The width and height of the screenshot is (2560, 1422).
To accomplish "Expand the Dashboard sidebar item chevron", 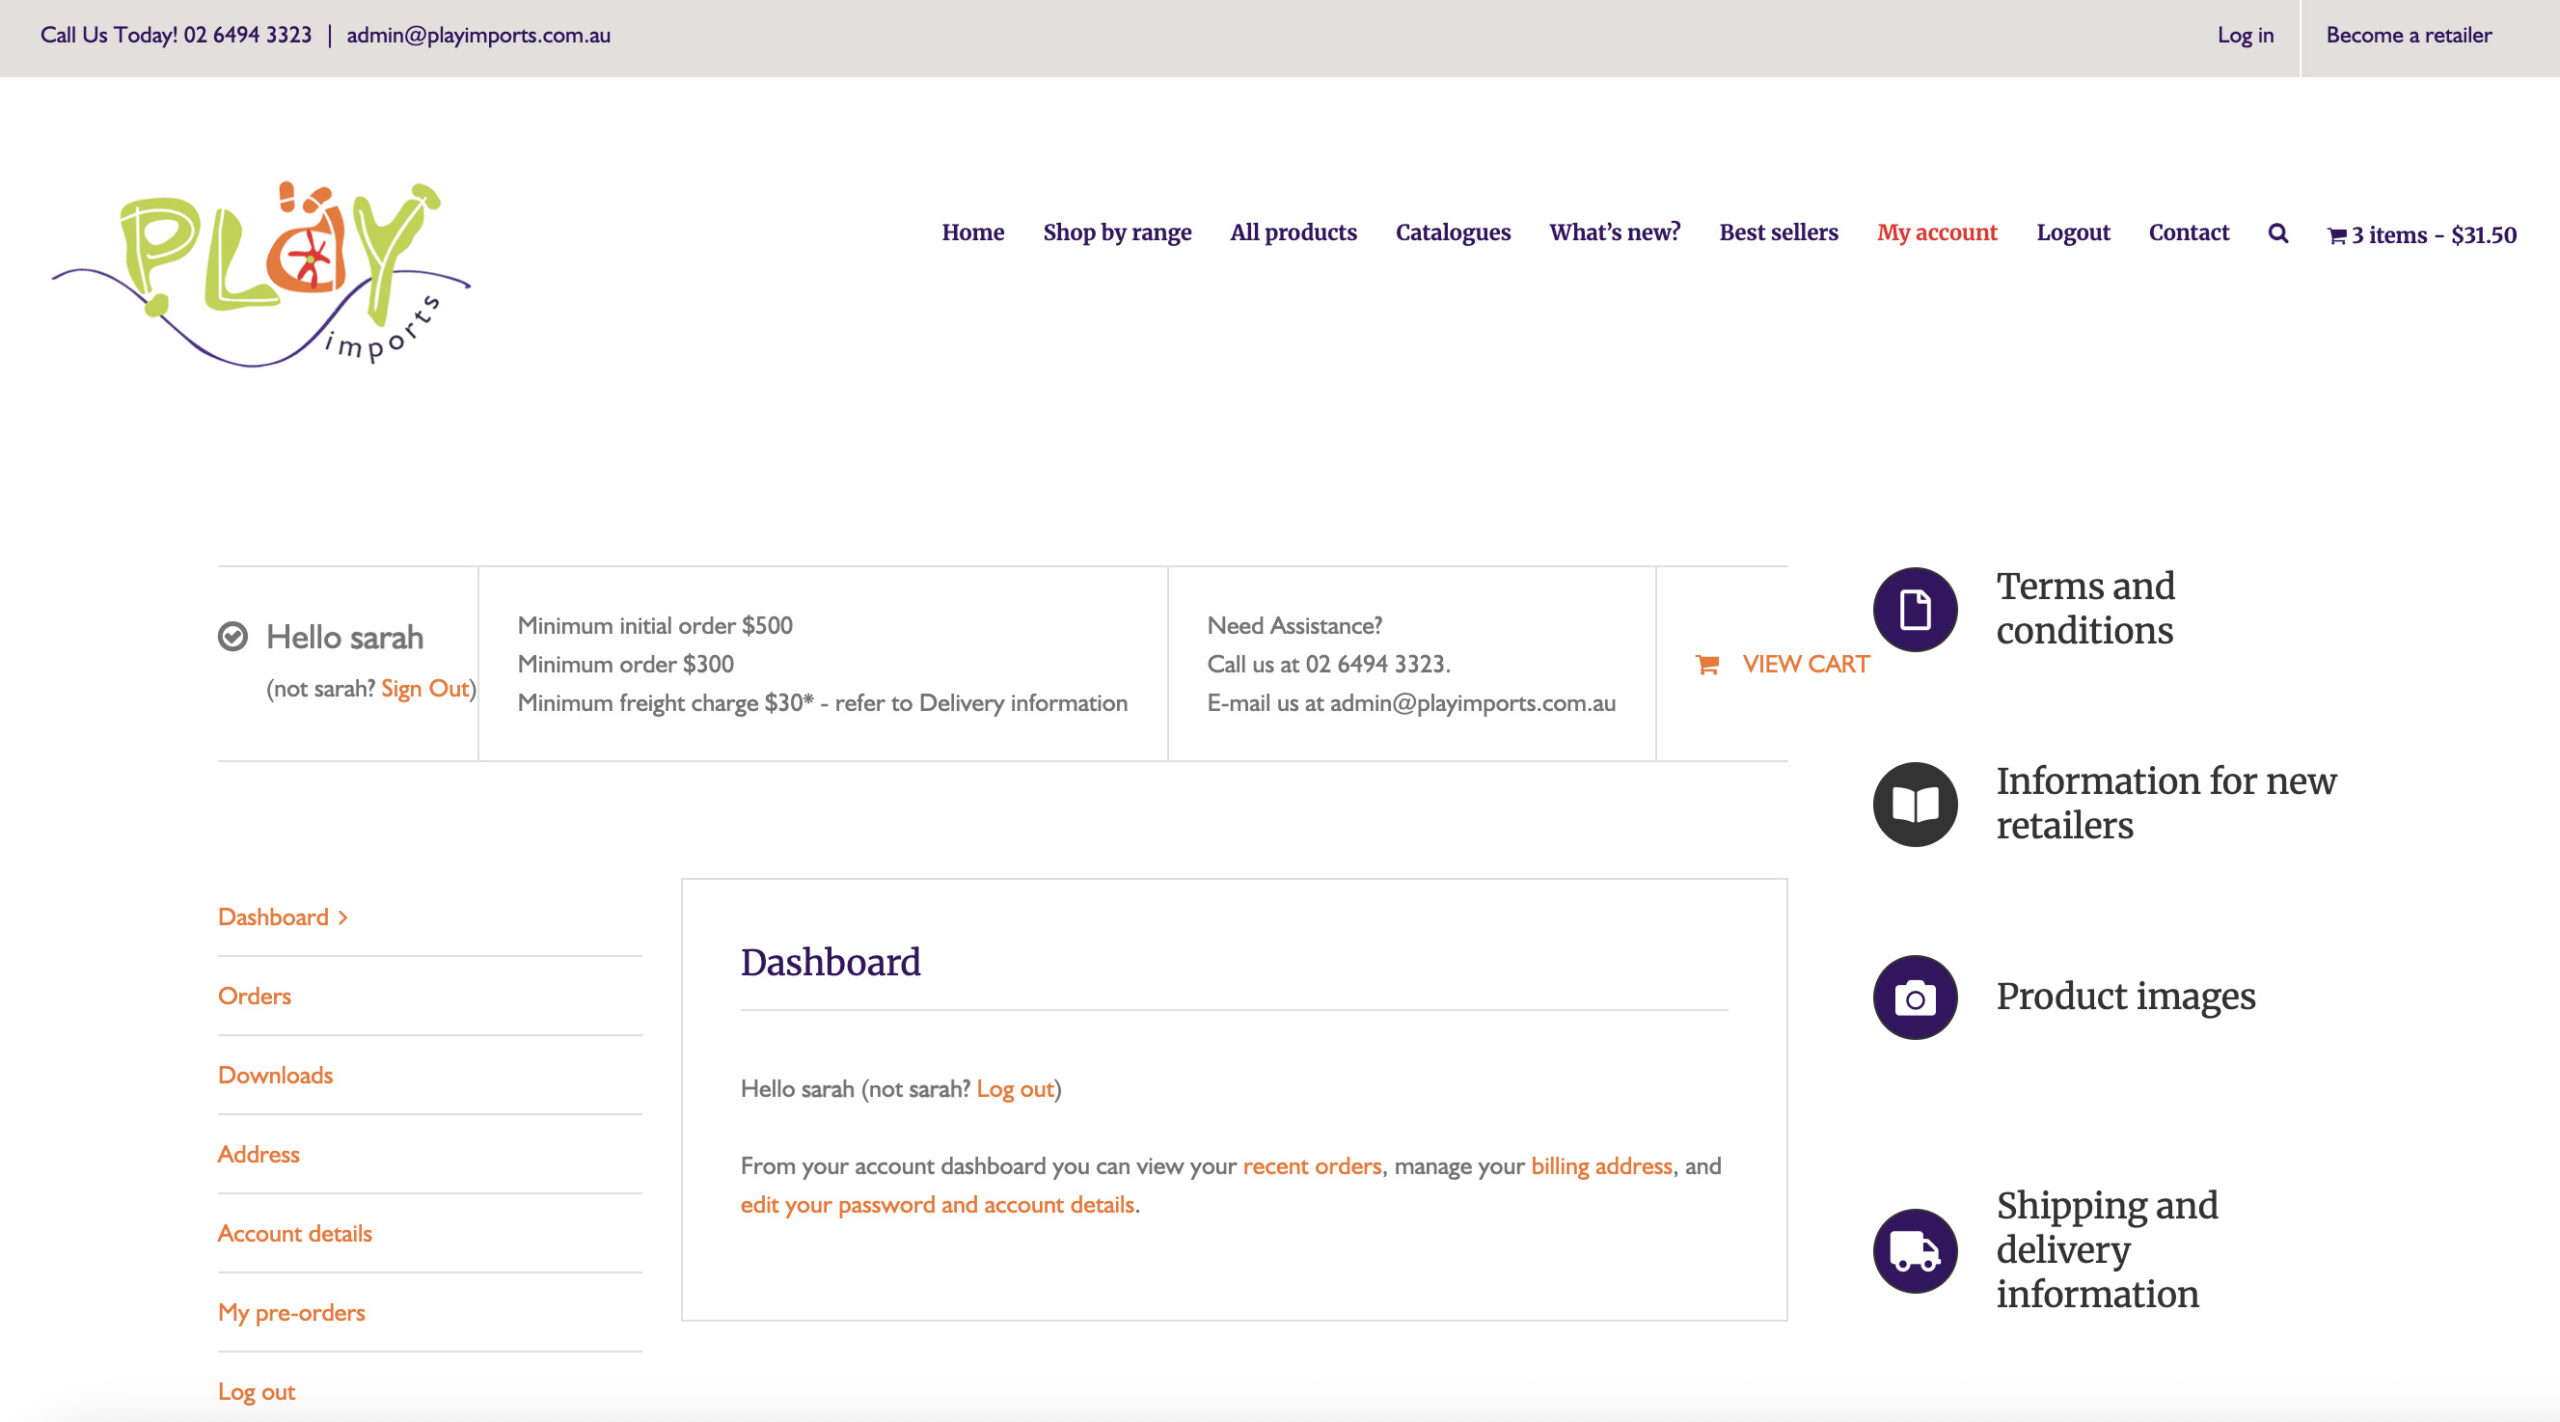I will click(343, 917).
